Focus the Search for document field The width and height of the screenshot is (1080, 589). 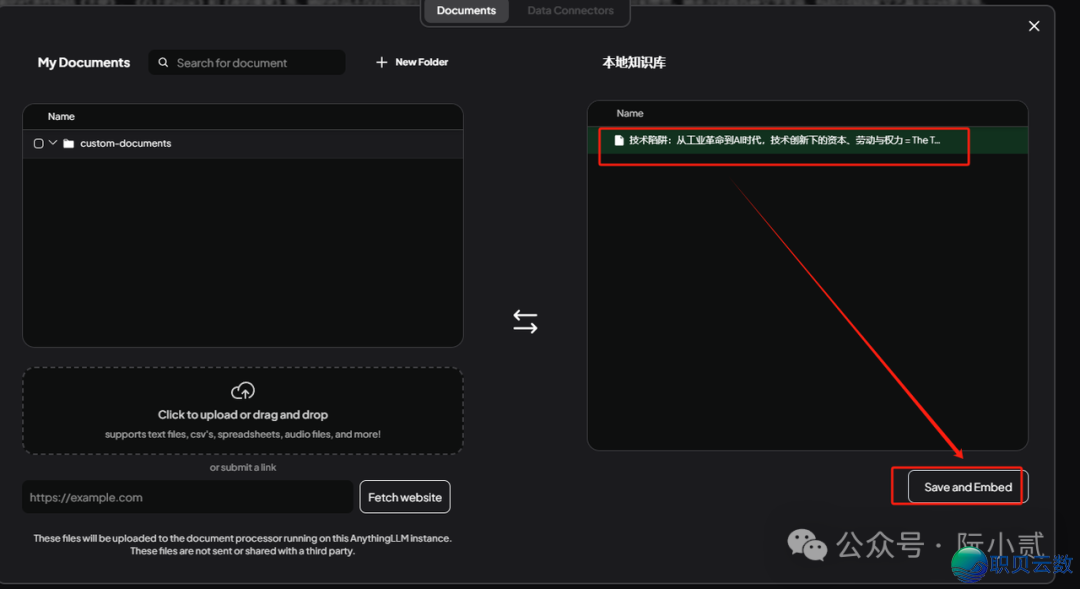click(x=255, y=63)
